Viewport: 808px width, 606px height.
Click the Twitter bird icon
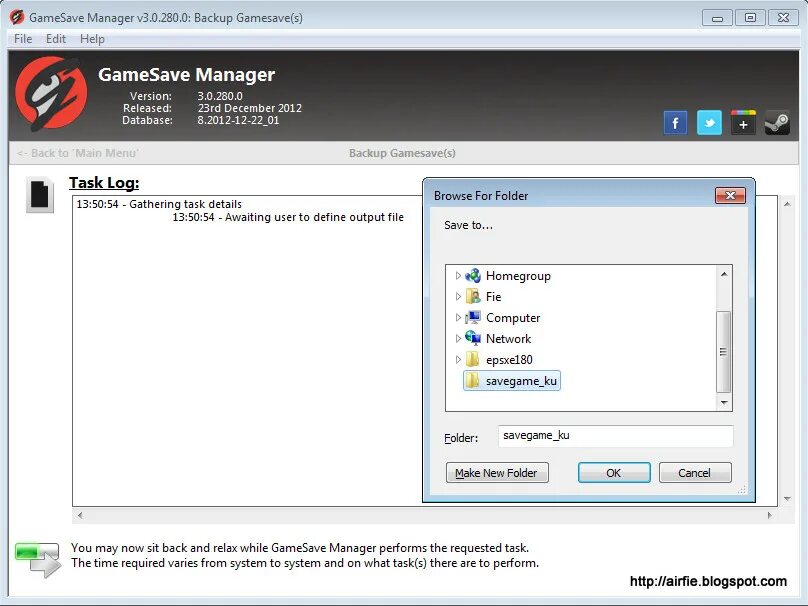point(709,122)
